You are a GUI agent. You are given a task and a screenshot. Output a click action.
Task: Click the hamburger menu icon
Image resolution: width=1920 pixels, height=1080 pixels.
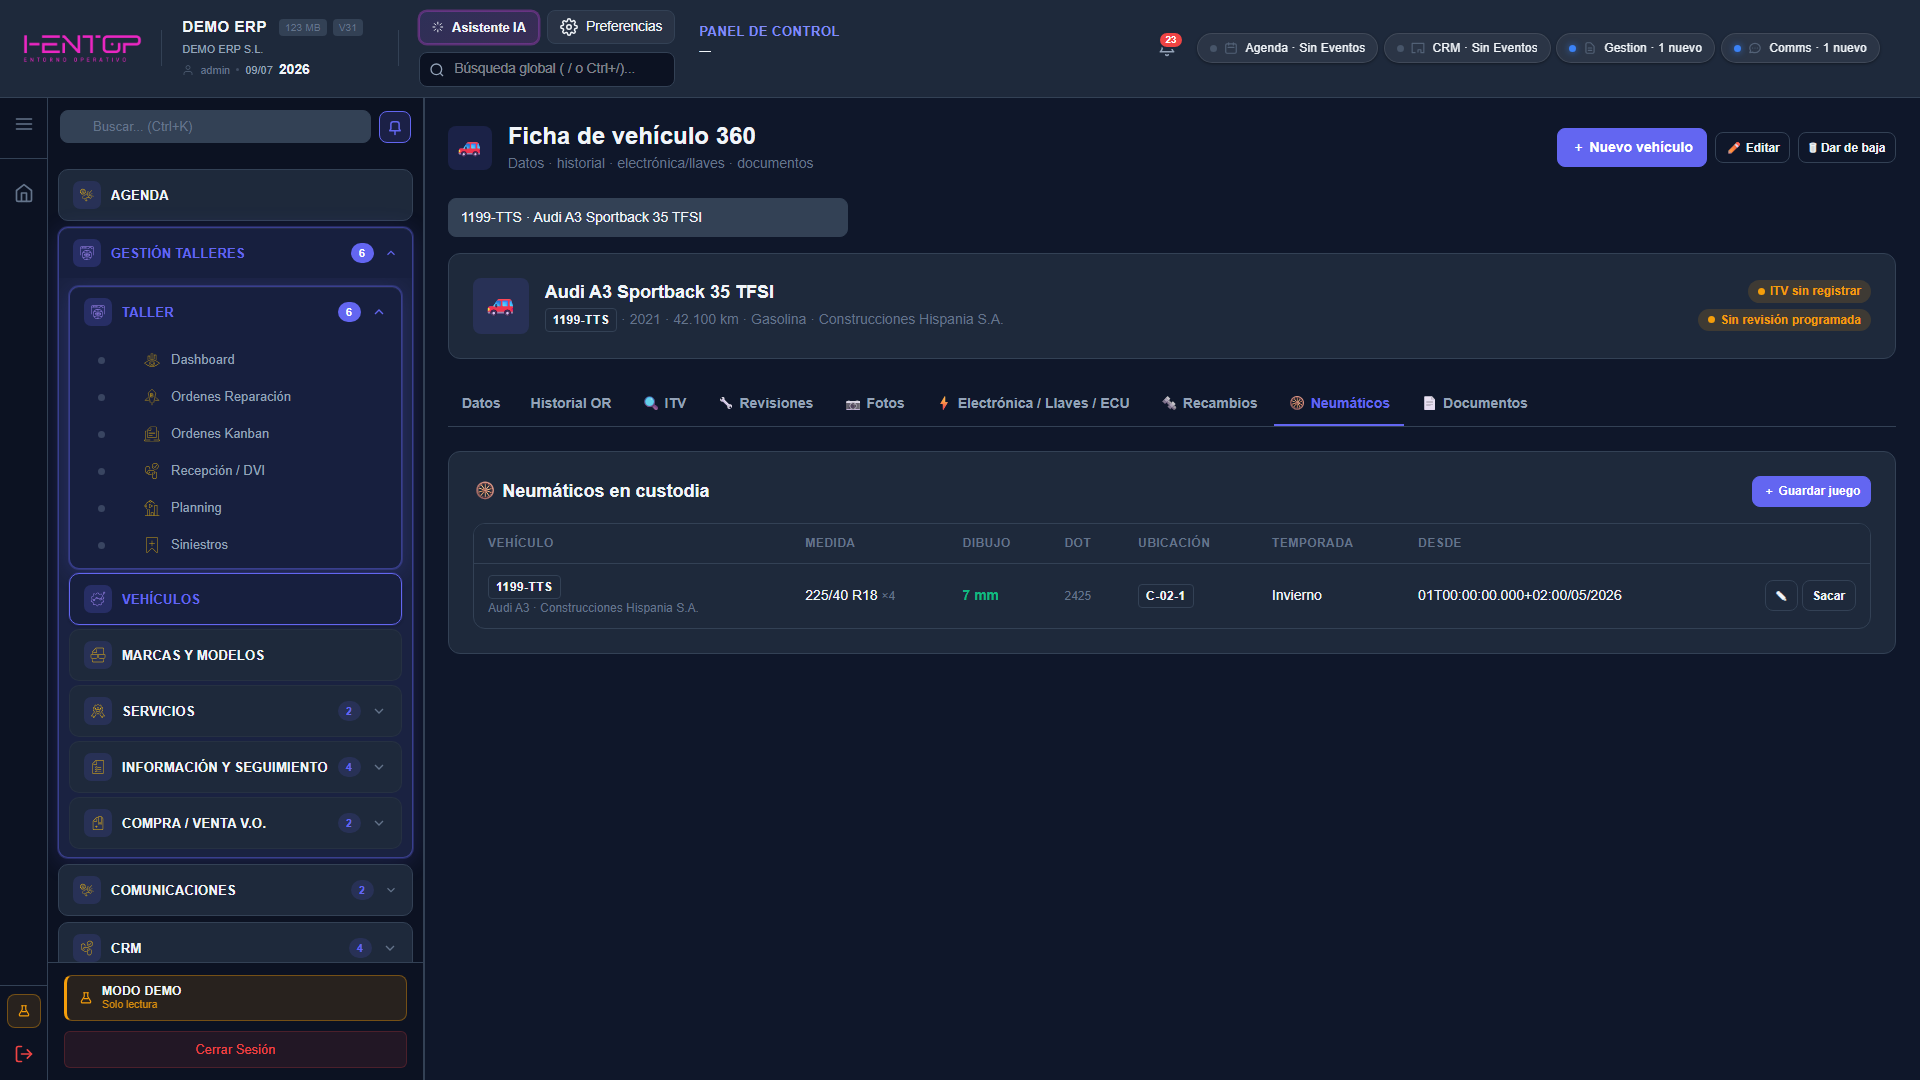pos(24,124)
